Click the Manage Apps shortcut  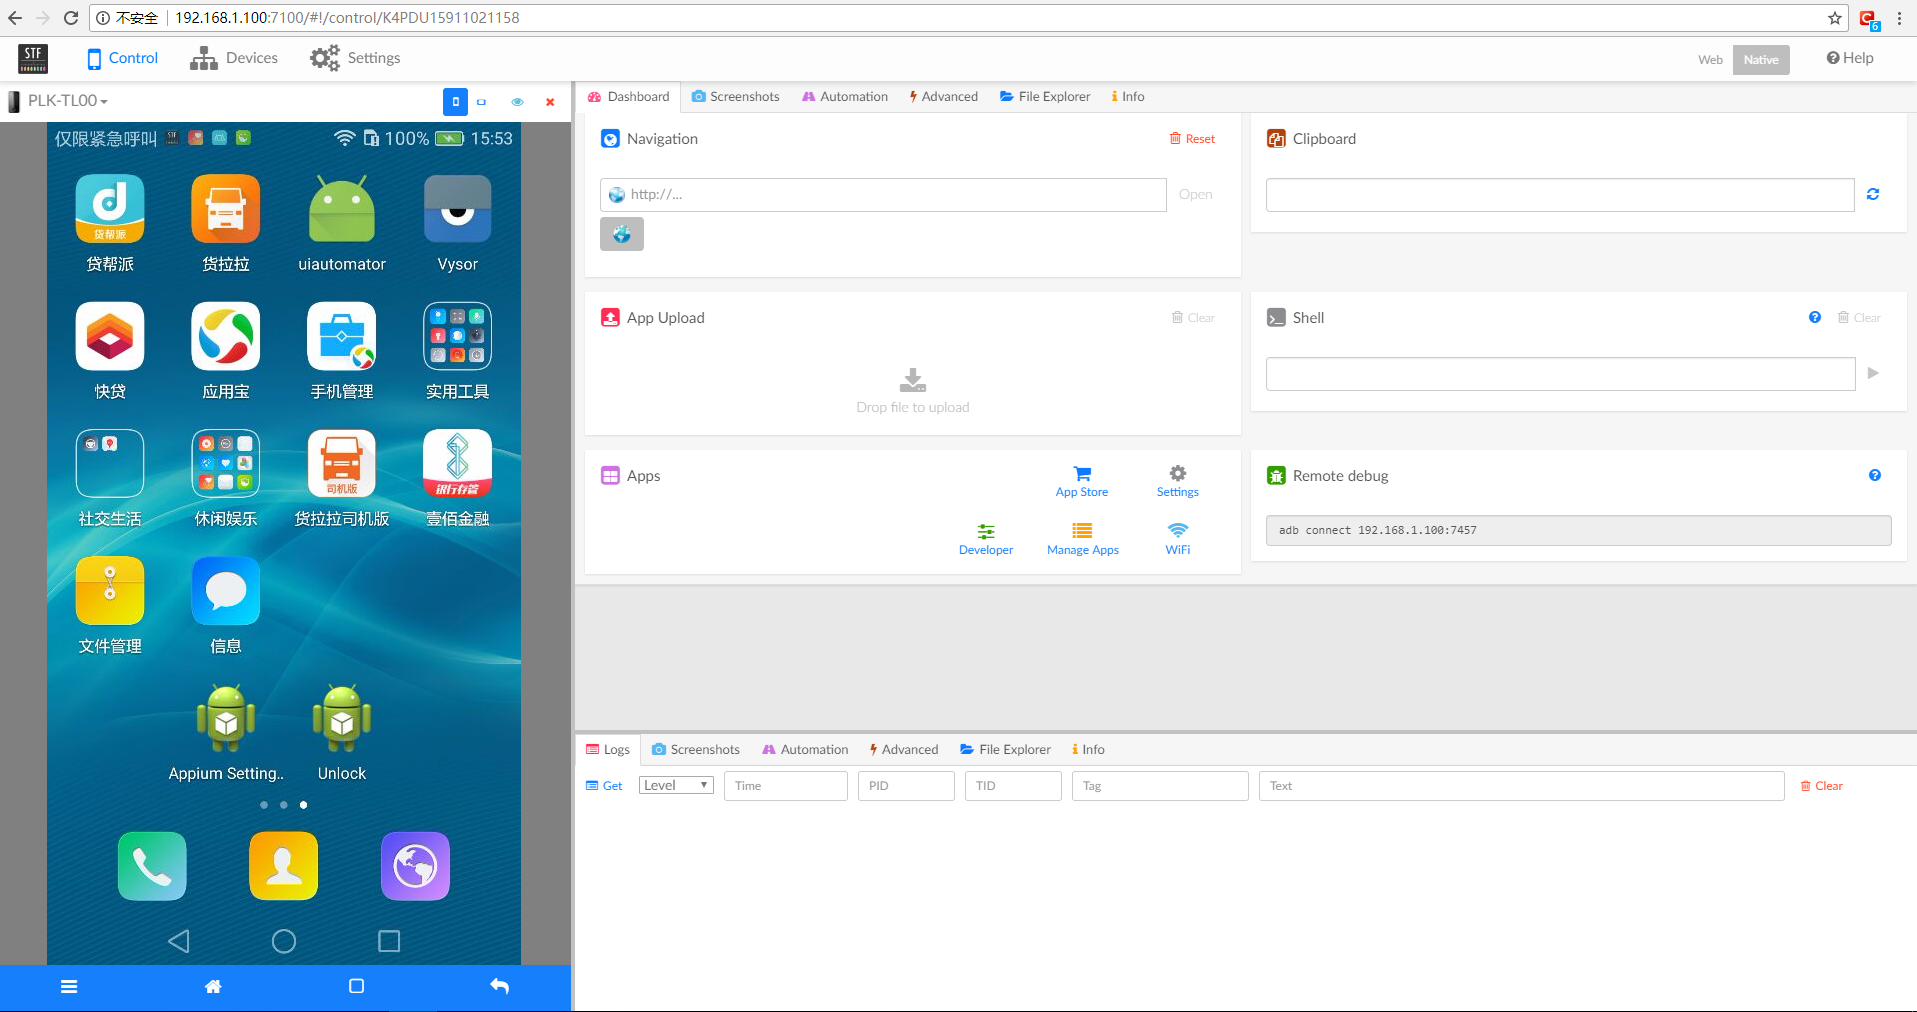pos(1082,539)
